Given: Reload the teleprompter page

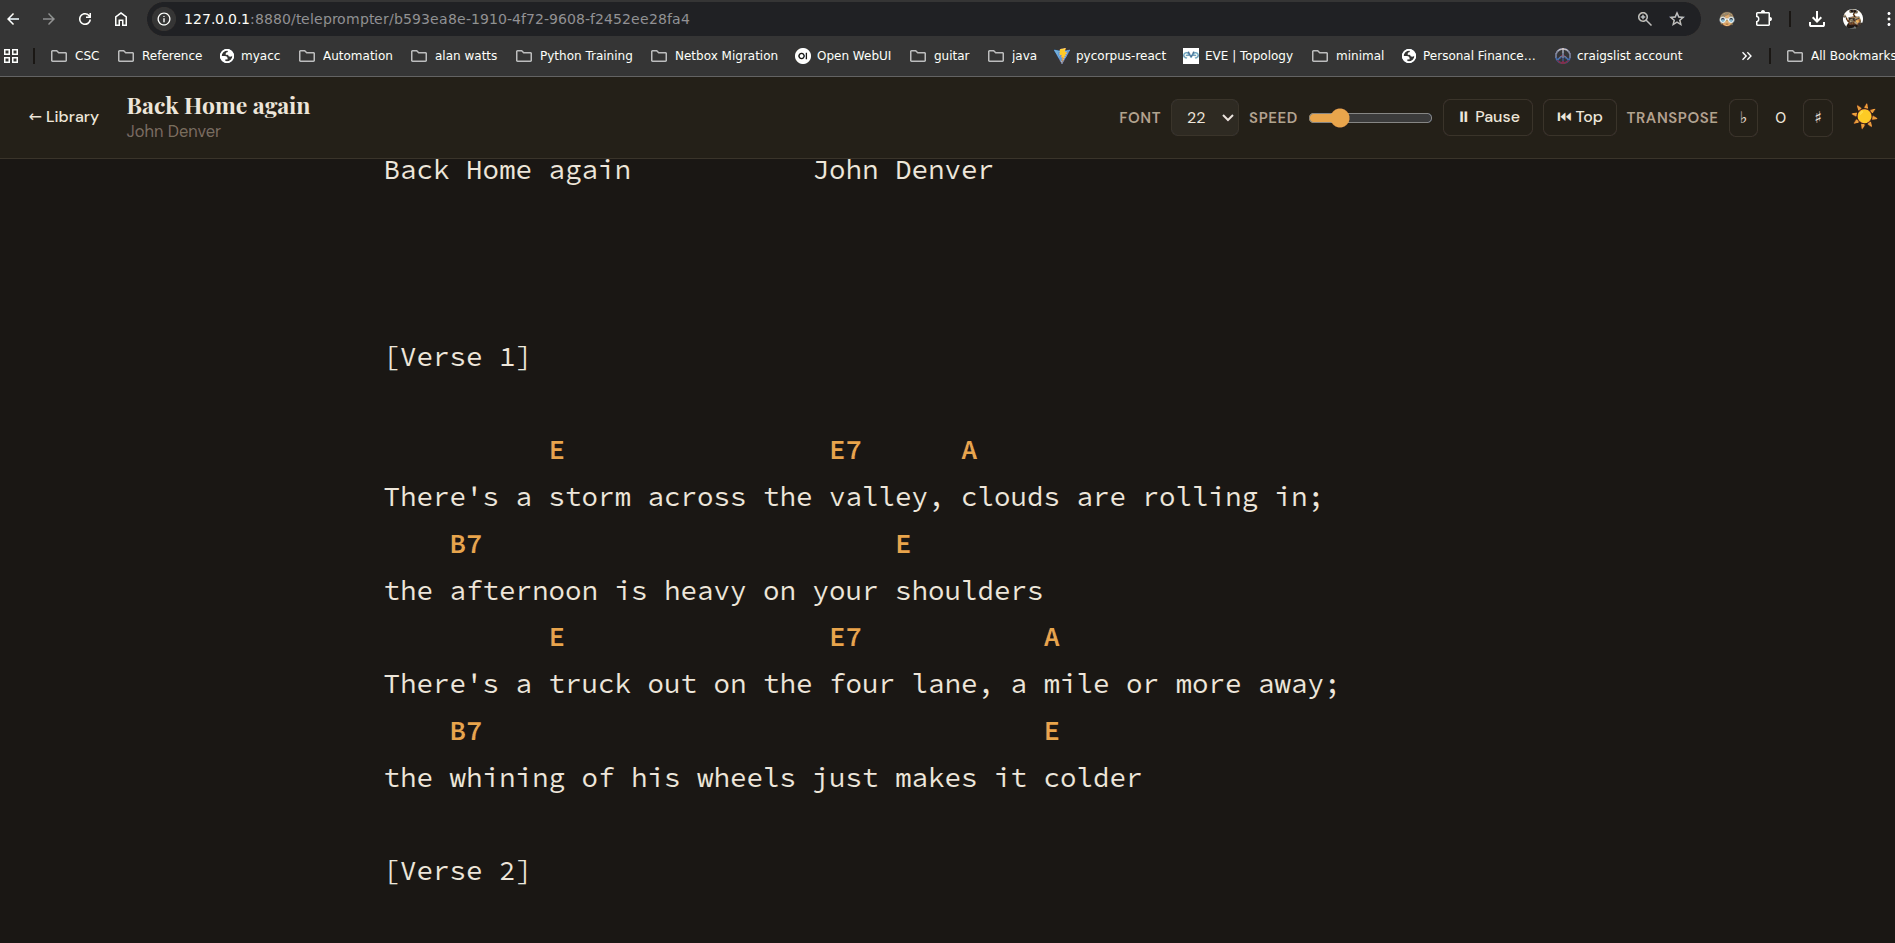Looking at the screenshot, I should point(85,19).
